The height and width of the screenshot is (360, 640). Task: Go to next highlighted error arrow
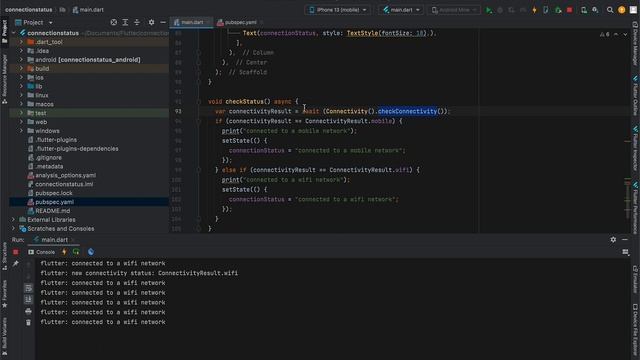point(625,35)
